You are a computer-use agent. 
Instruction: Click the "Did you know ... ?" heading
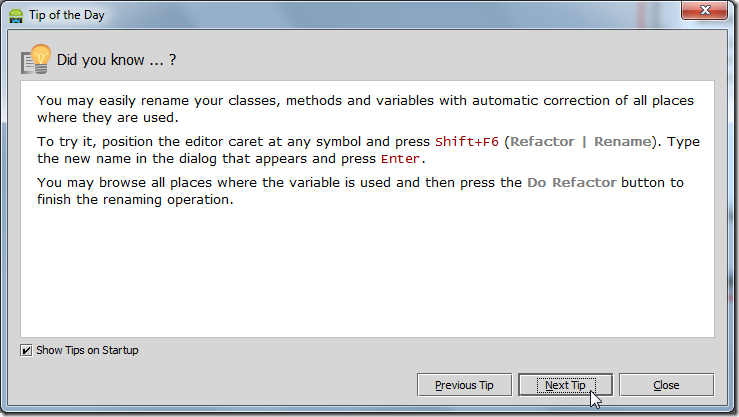(x=116, y=60)
